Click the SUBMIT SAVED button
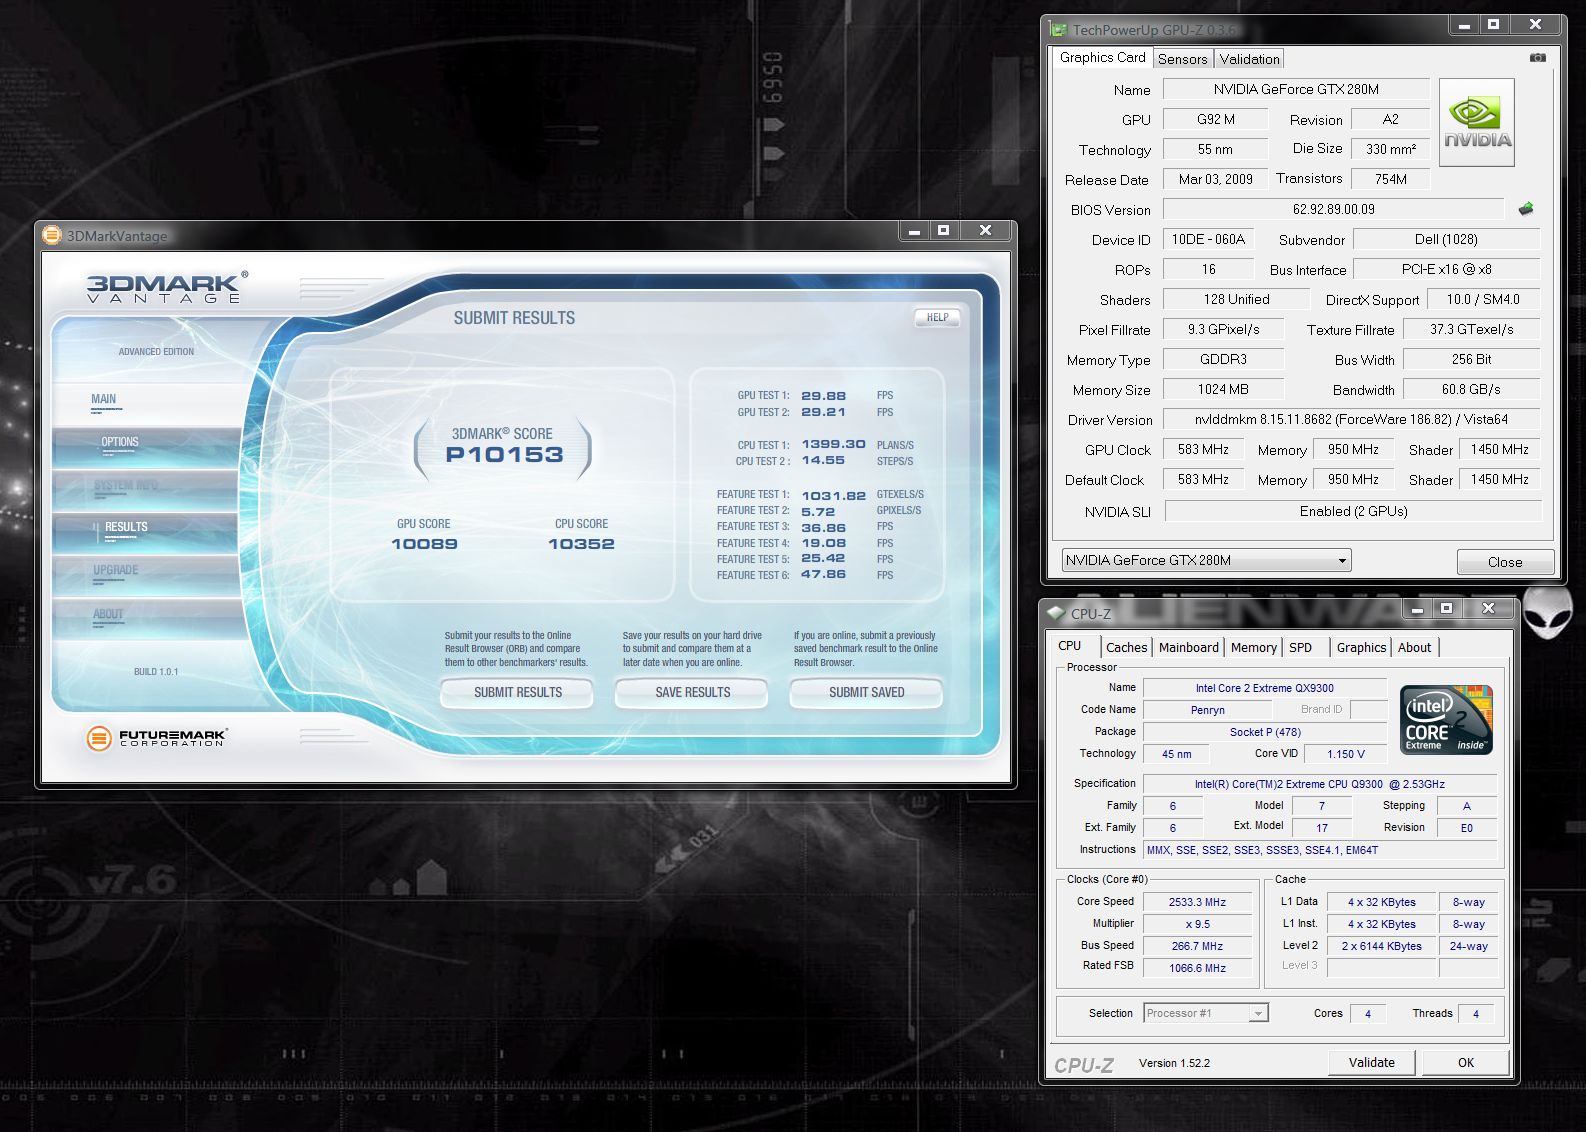The height and width of the screenshot is (1132, 1586). click(866, 692)
